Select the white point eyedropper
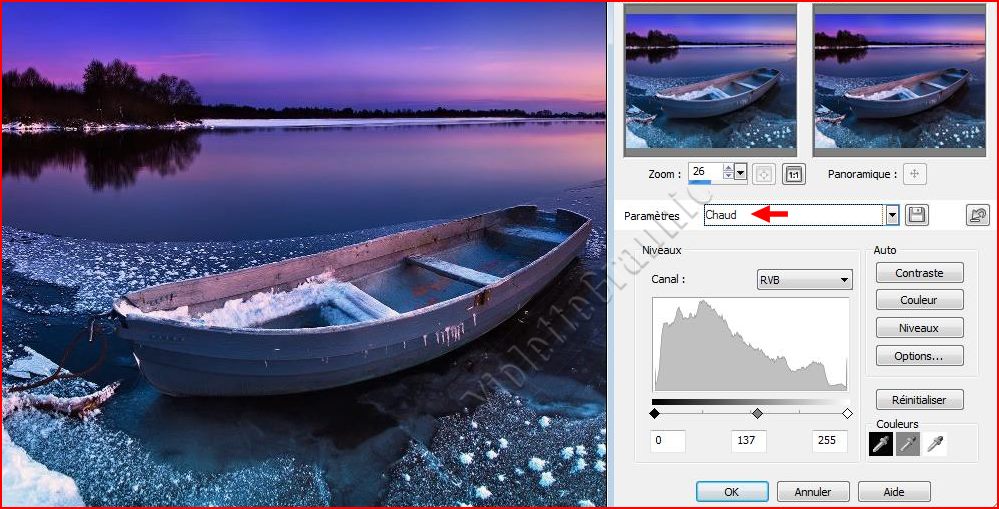This screenshot has width=999, height=509. pos(934,444)
